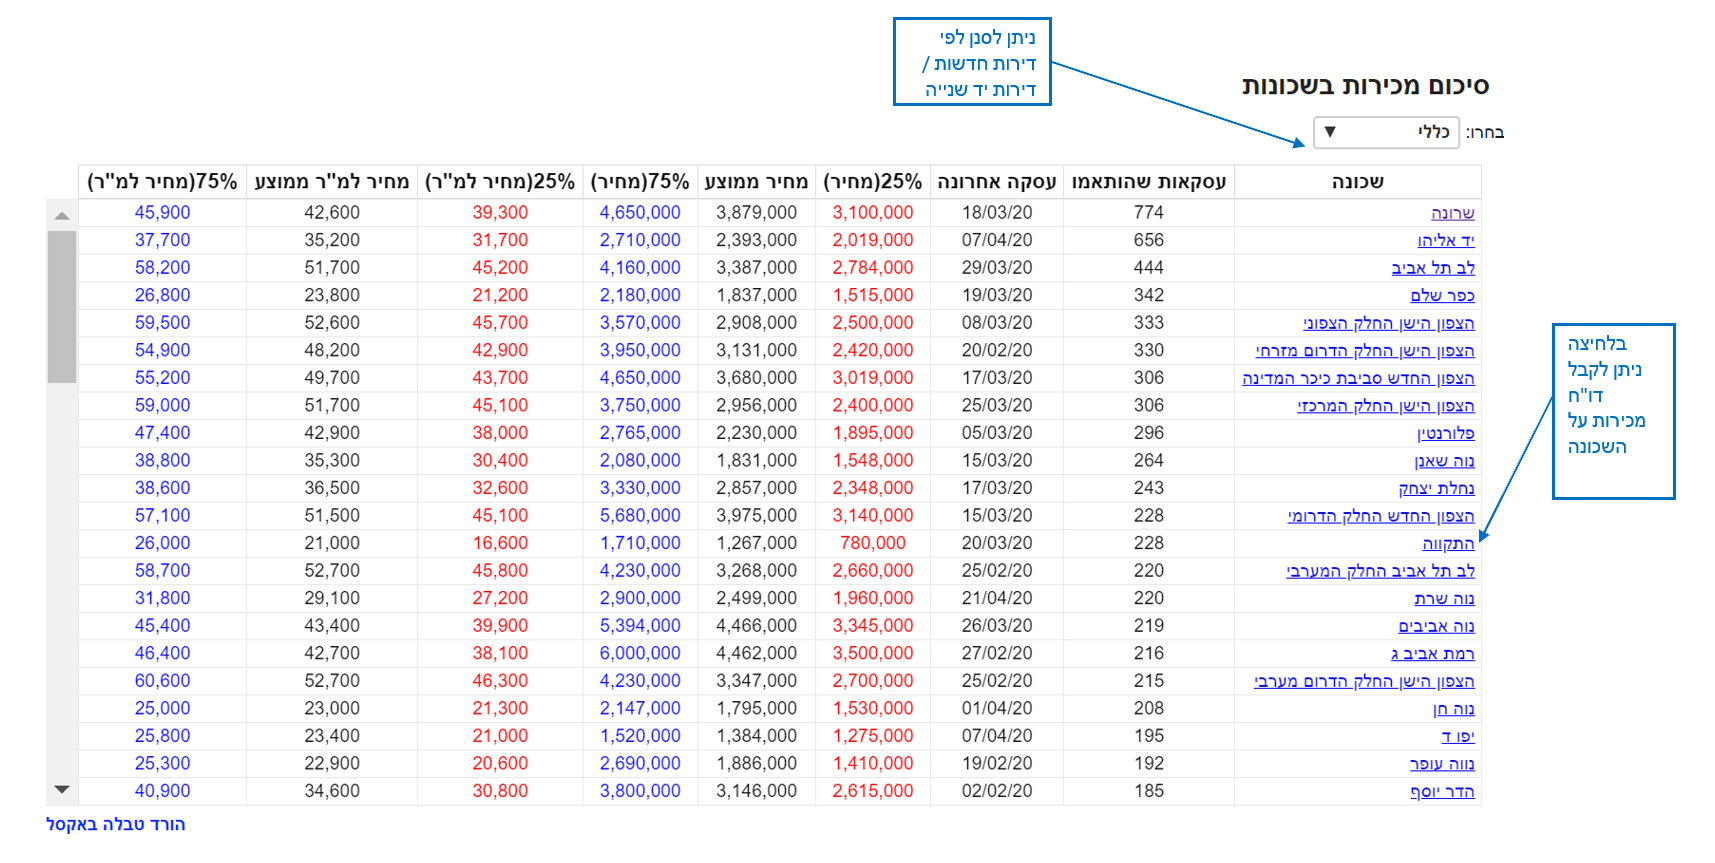The height and width of the screenshot is (863, 1715).
Task: Open the כללי filter dropdown
Action: tap(1385, 132)
